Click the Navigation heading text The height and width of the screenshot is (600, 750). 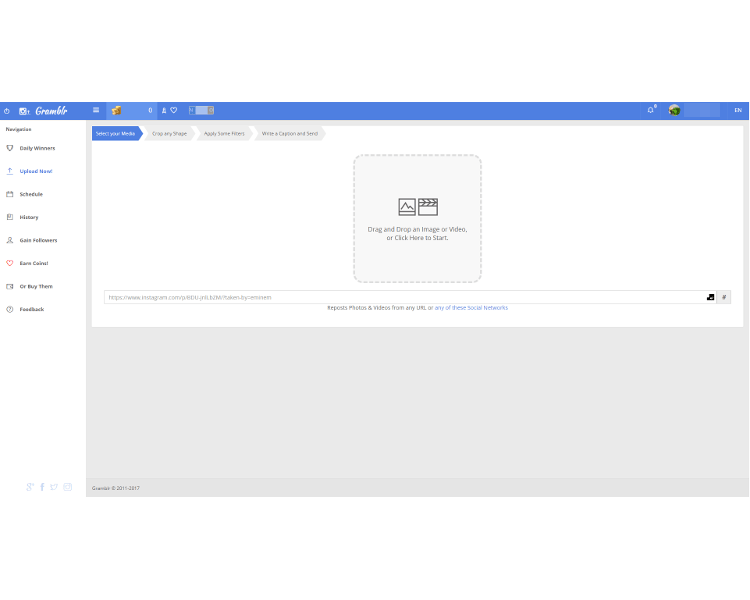[x=19, y=129]
